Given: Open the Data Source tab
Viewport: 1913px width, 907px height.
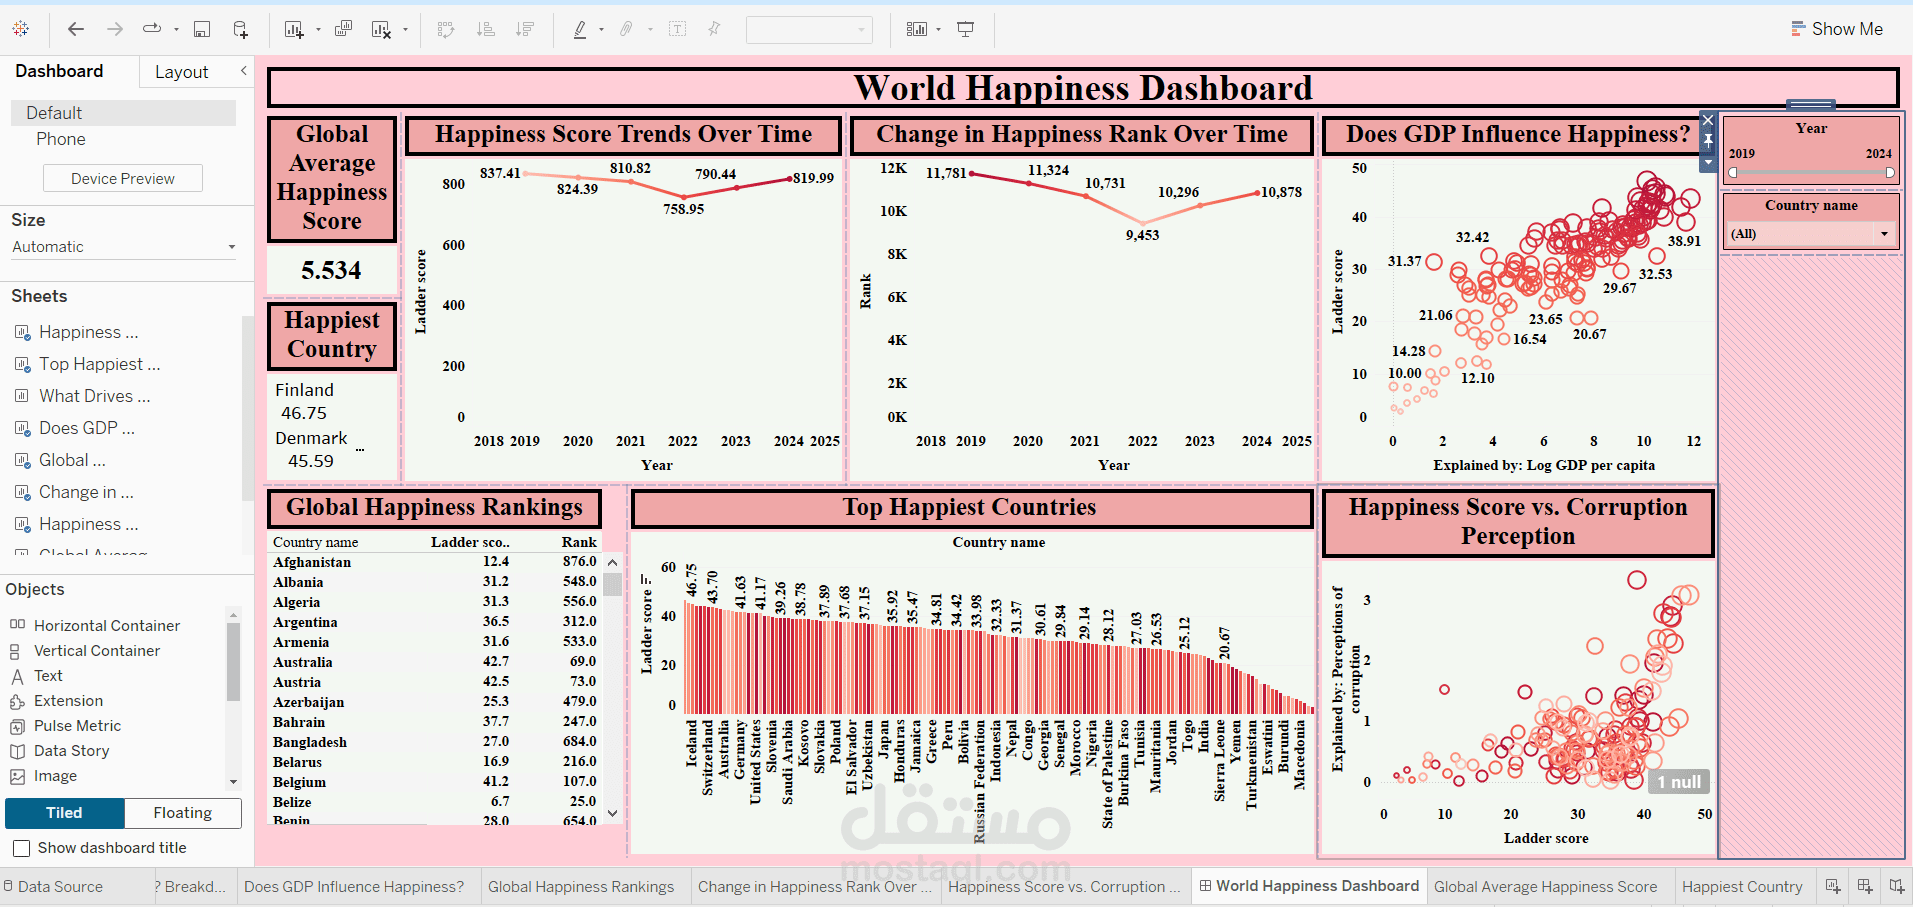Looking at the screenshot, I should tap(60, 886).
